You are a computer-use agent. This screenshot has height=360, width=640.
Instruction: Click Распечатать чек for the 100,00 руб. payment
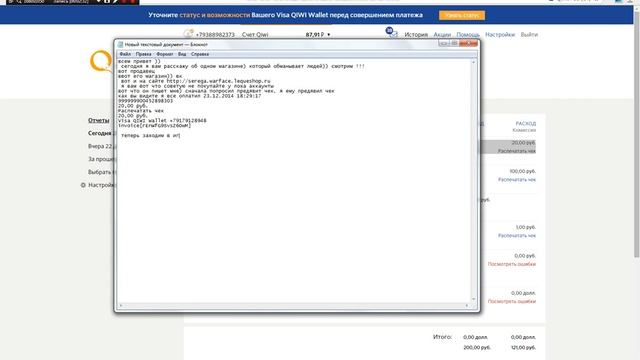pyautogui.click(x=517, y=180)
